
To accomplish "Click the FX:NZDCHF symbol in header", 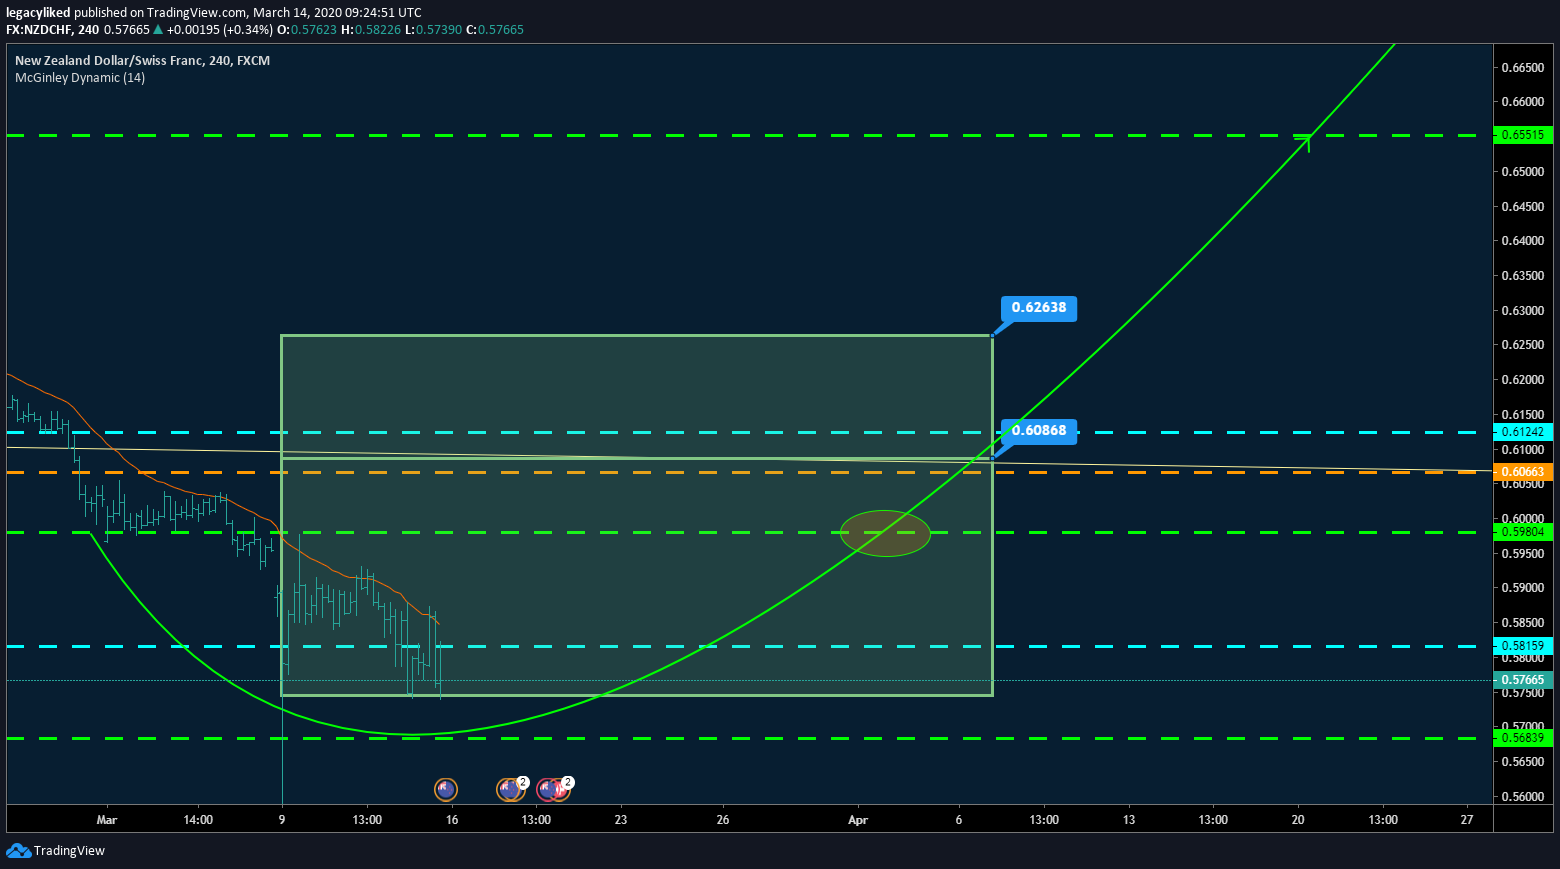I will point(39,30).
